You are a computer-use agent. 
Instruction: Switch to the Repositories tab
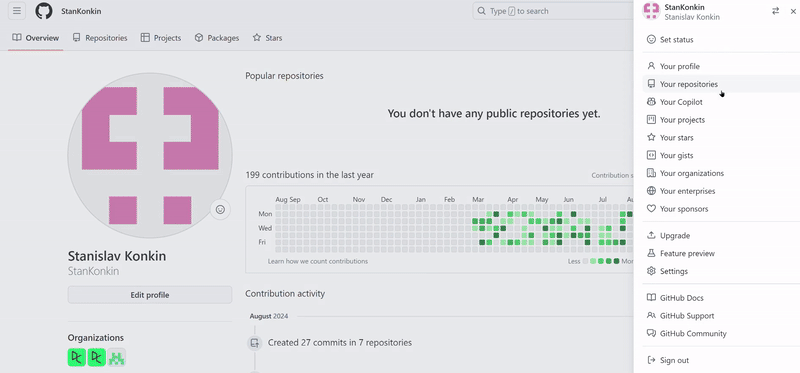100,38
